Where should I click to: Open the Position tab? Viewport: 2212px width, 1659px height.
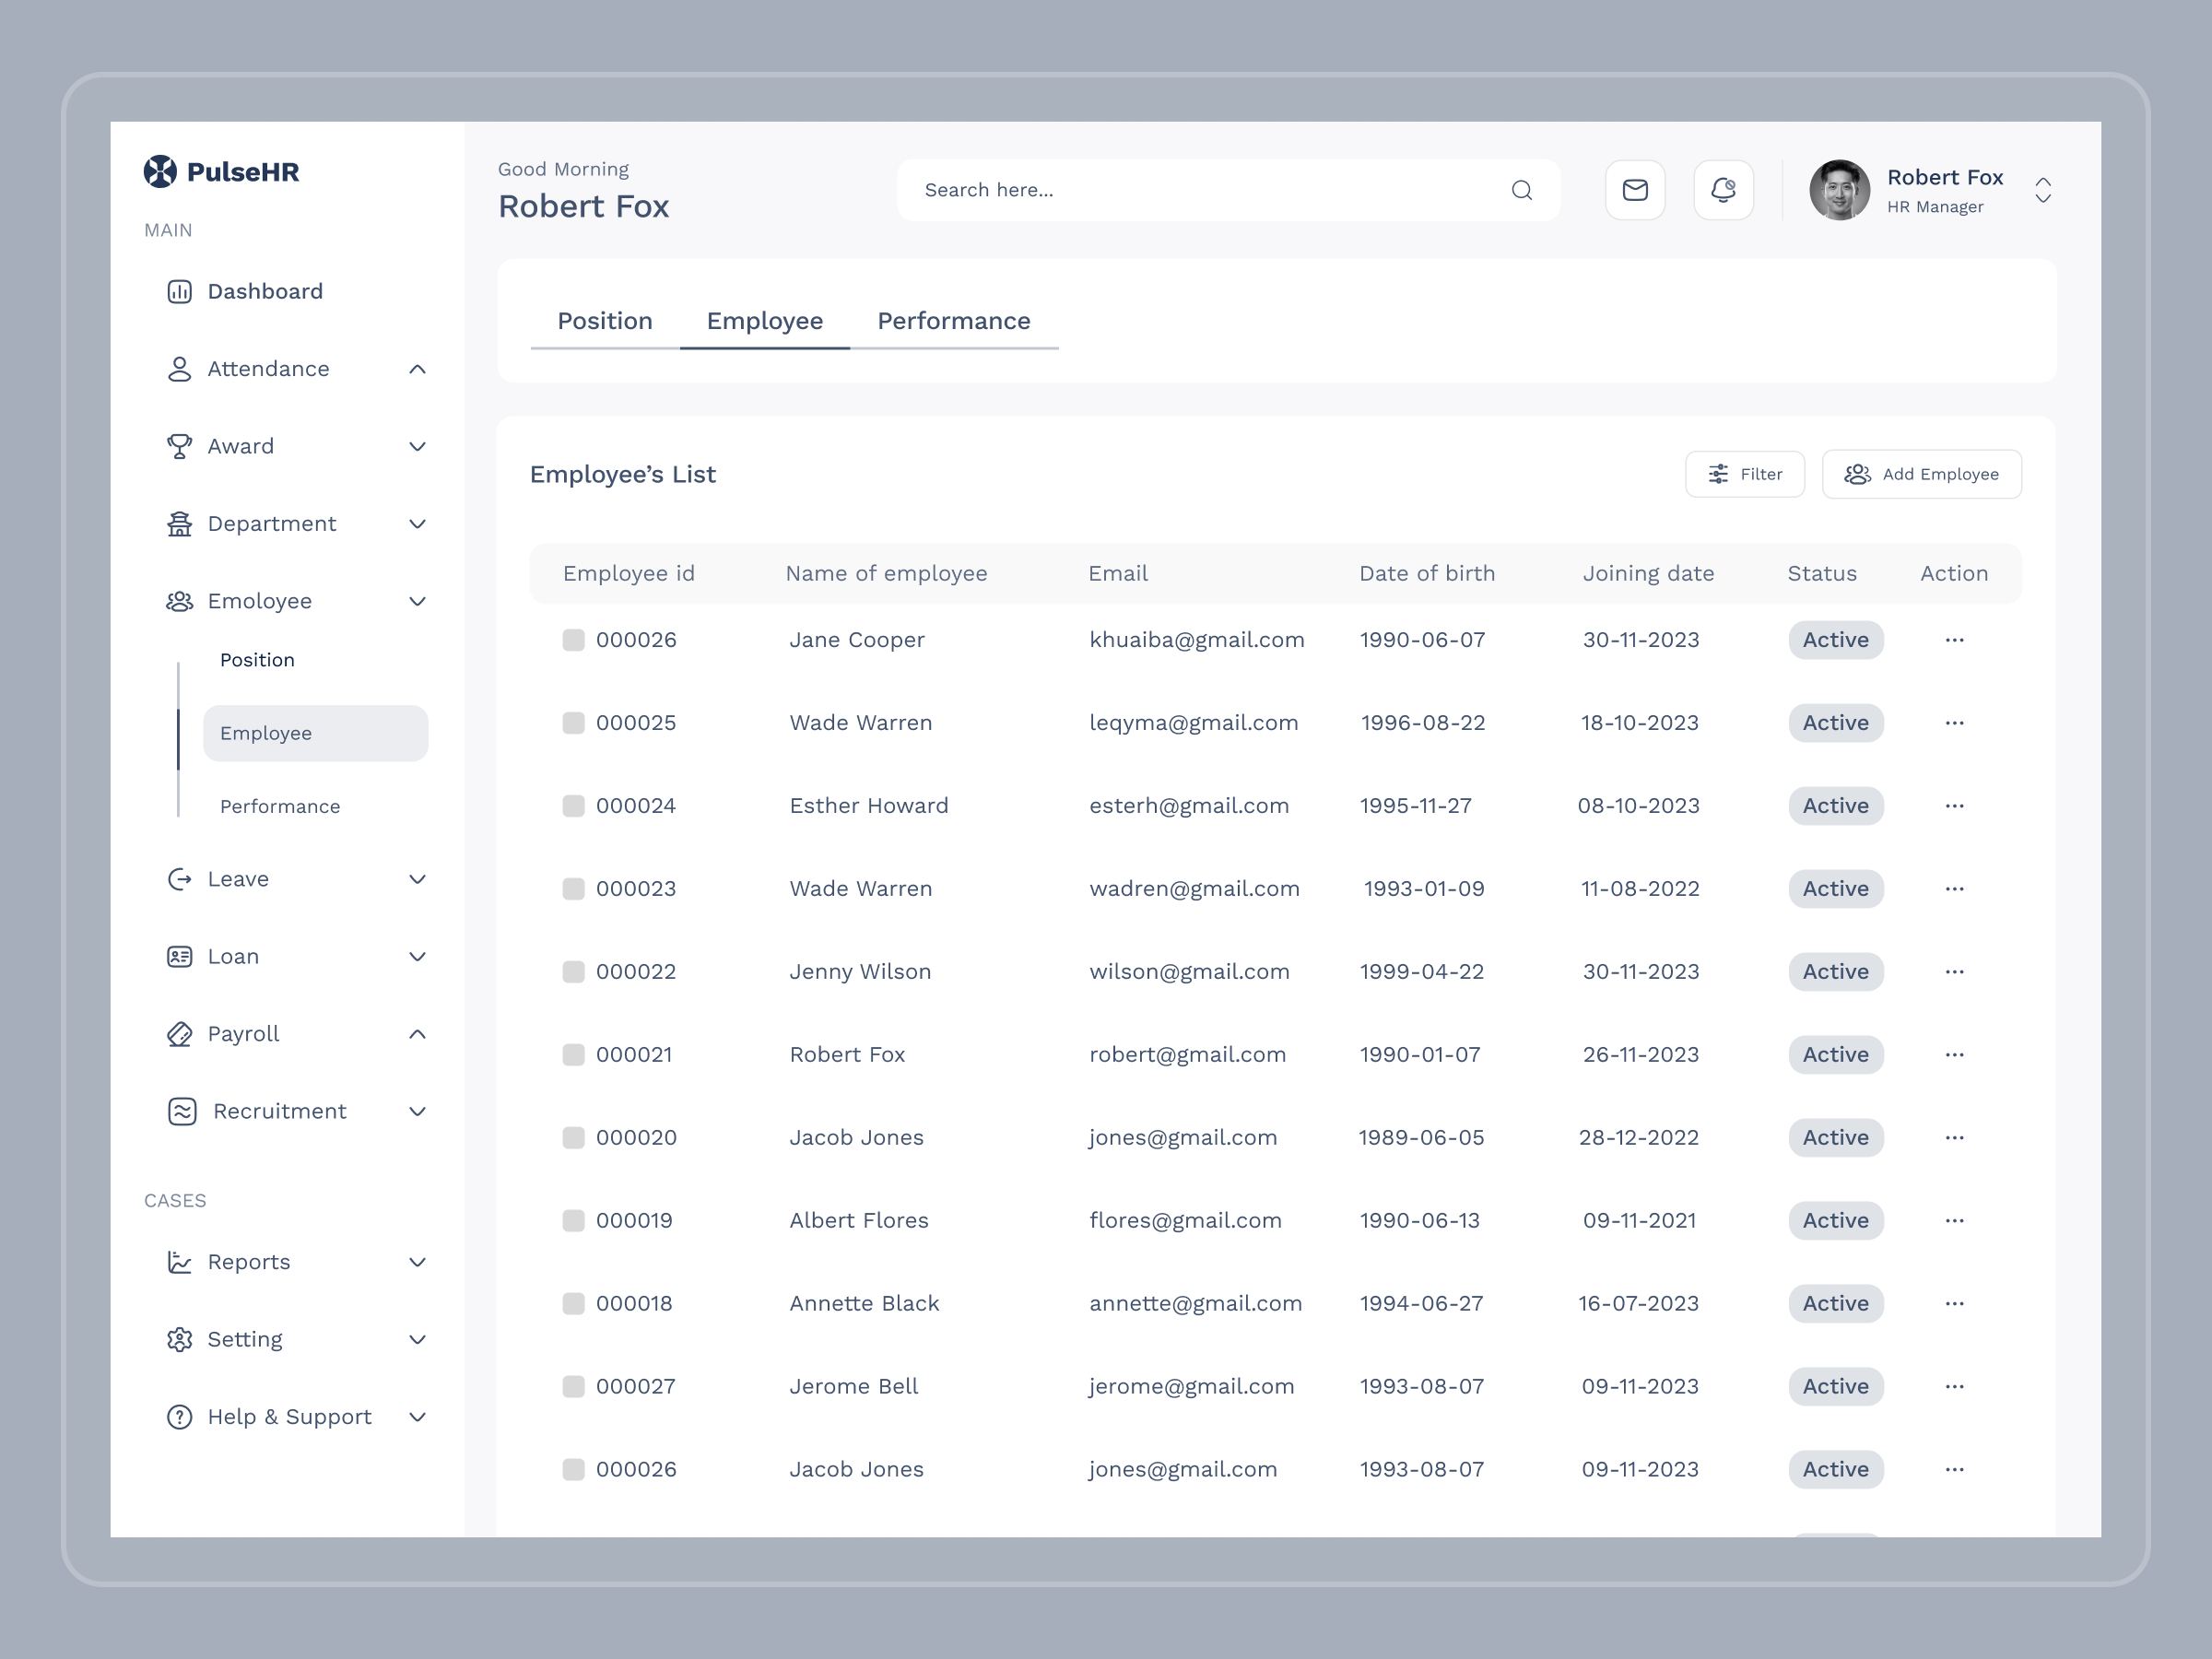(x=605, y=320)
